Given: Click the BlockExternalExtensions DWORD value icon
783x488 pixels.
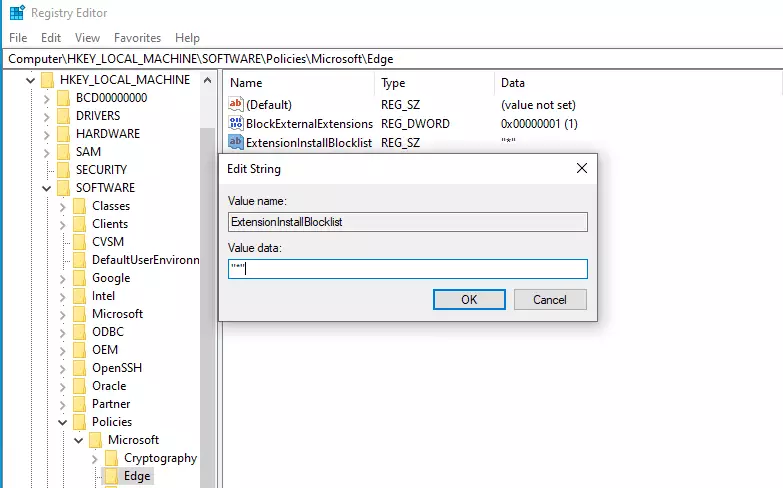Looking at the screenshot, I should [236, 123].
